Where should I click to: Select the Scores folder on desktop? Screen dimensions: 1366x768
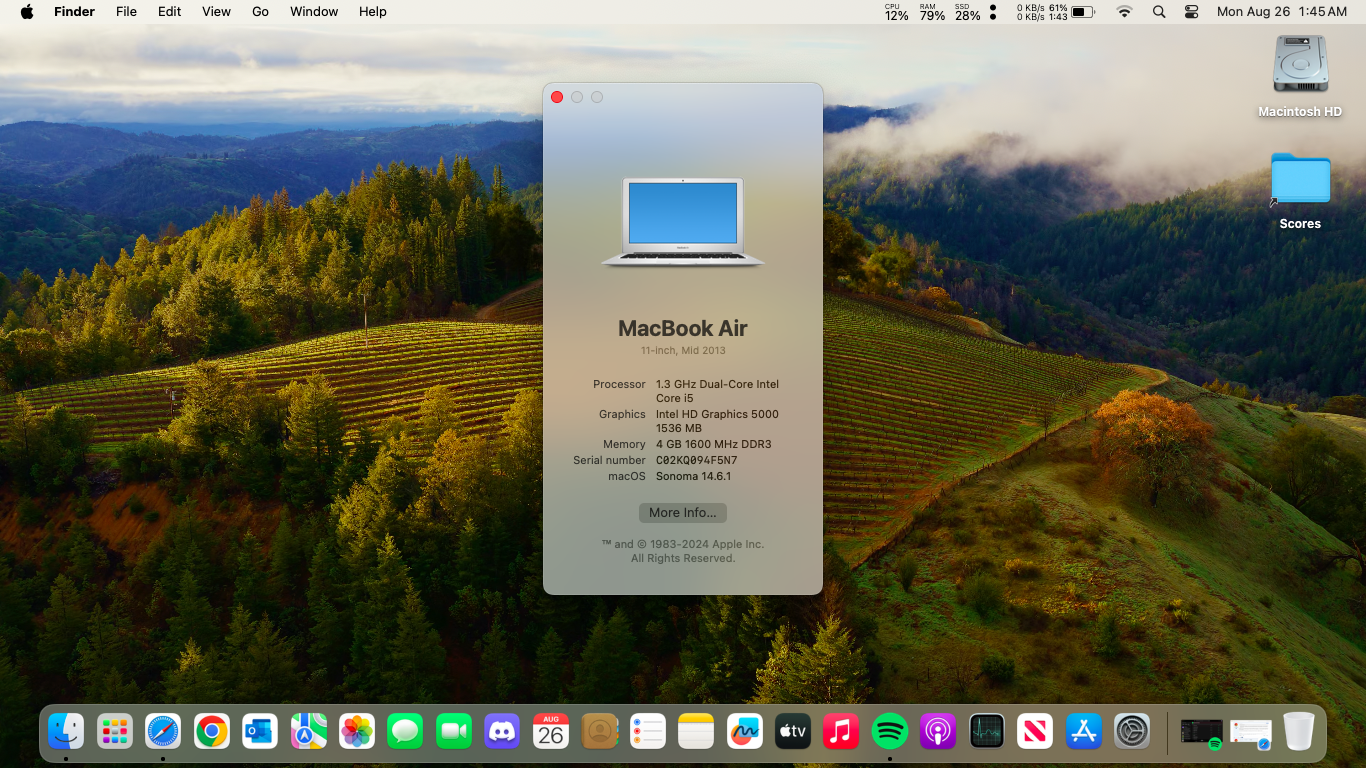pyautogui.click(x=1300, y=191)
